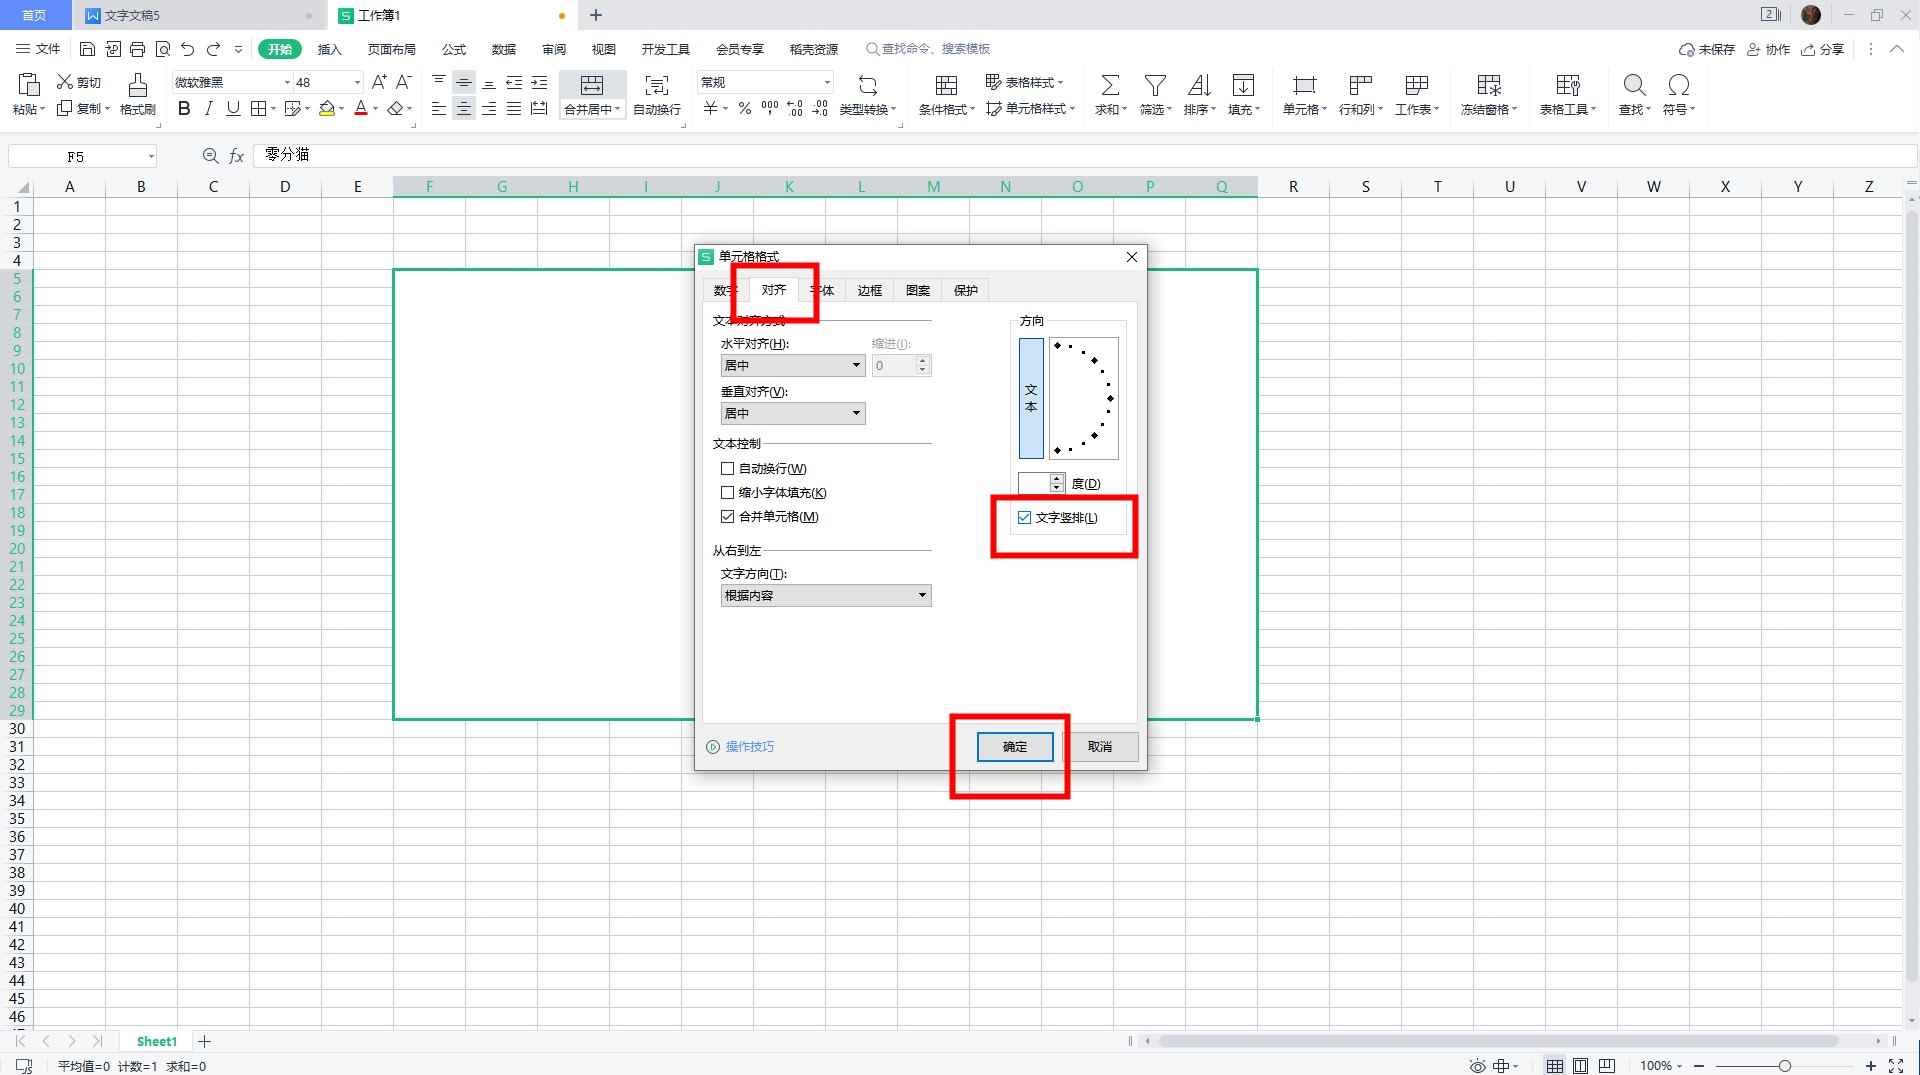Uncheck the 文字竖排 checkbox
Image resolution: width=1920 pixels, height=1075 pixels.
point(1024,517)
